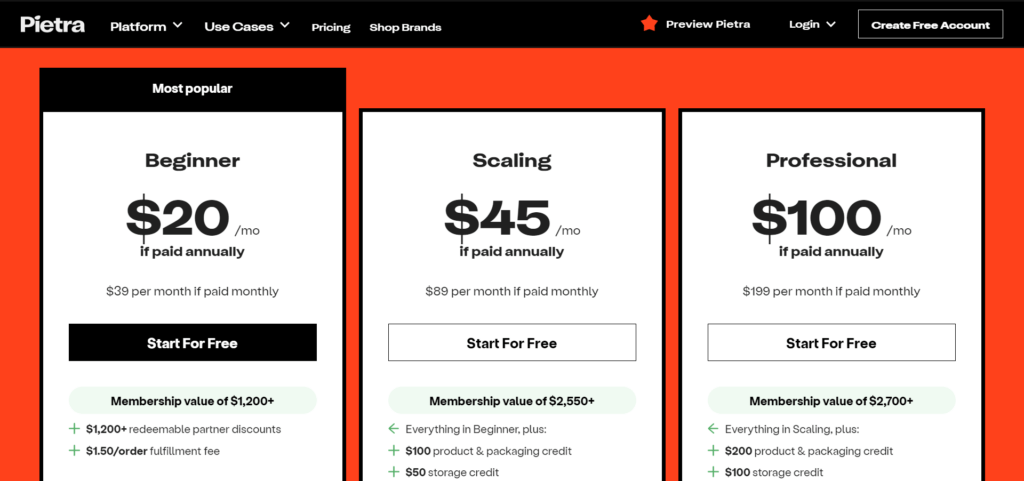The width and height of the screenshot is (1024, 481).
Task: Go to the Pricing page
Action: pos(331,27)
